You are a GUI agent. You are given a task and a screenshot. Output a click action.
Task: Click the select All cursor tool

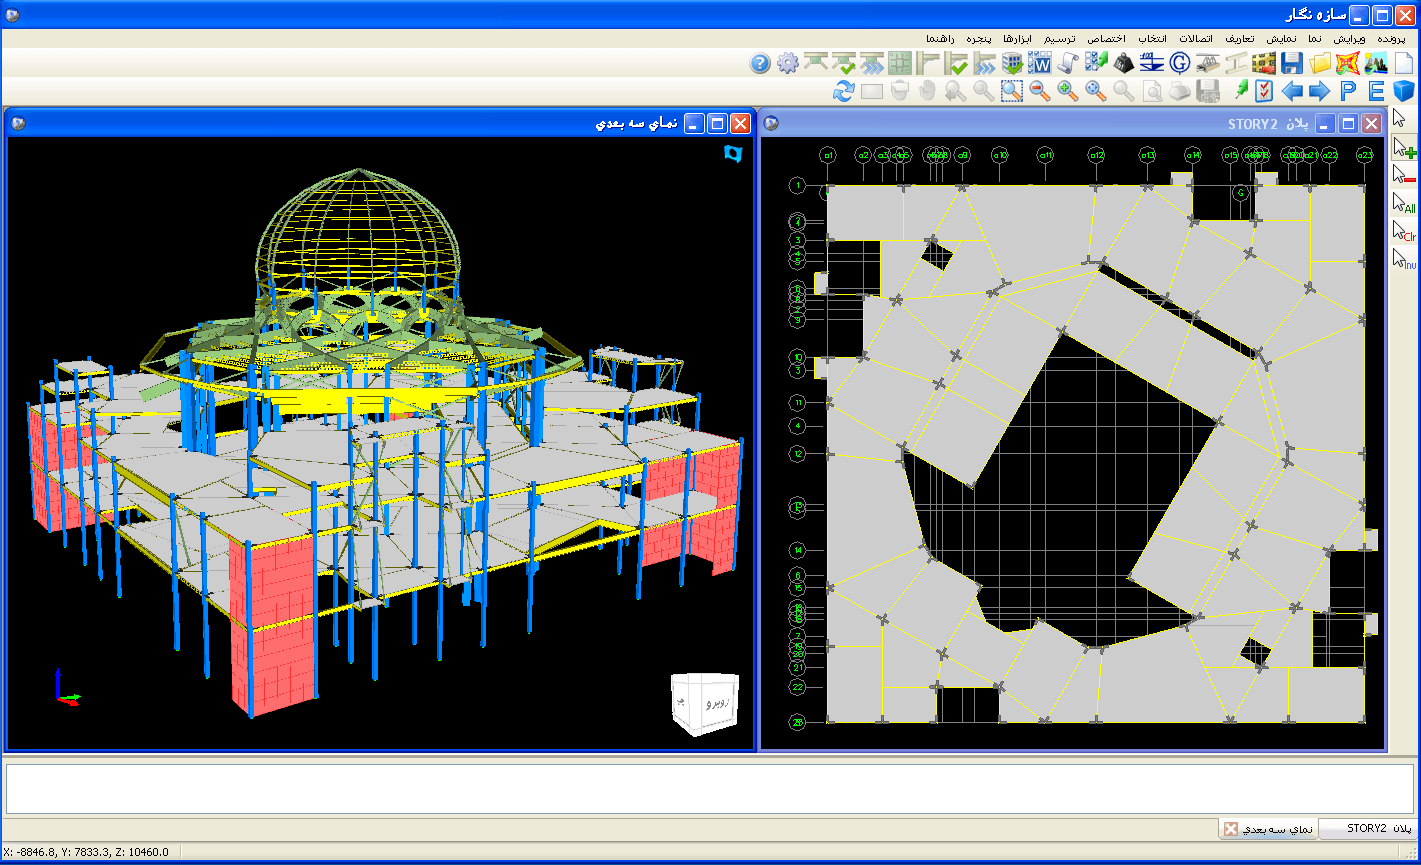click(x=1405, y=203)
